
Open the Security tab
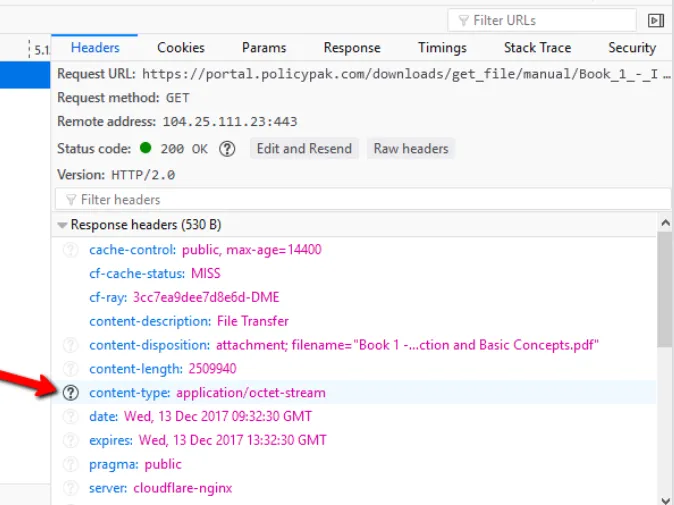point(632,48)
